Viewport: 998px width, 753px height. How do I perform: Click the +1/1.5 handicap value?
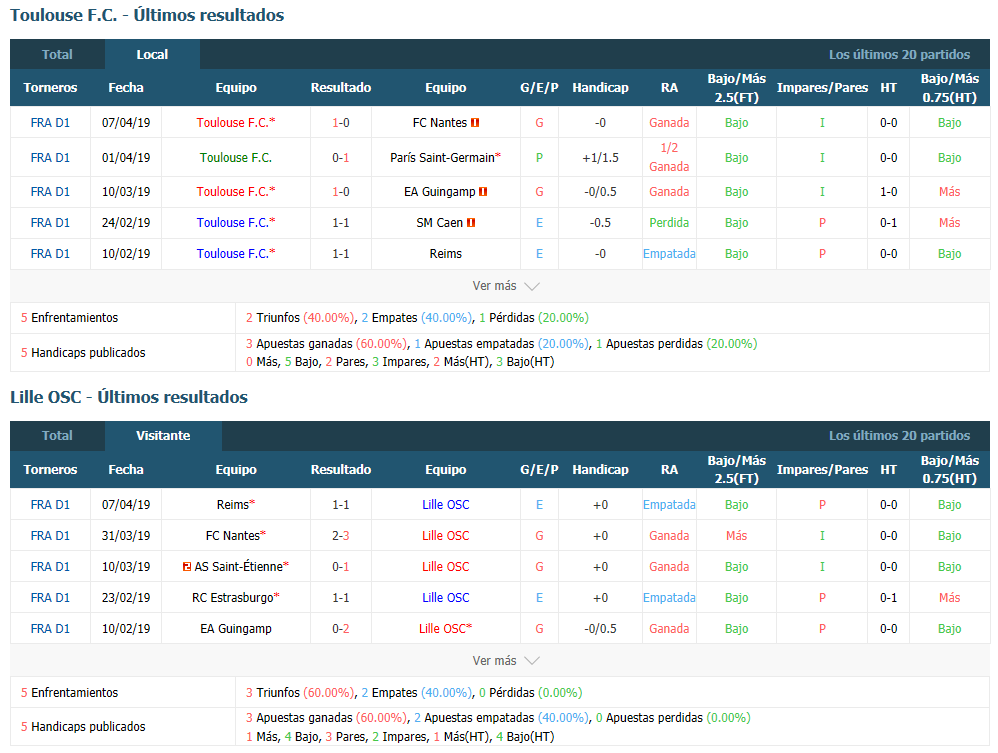(x=600, y=158)
